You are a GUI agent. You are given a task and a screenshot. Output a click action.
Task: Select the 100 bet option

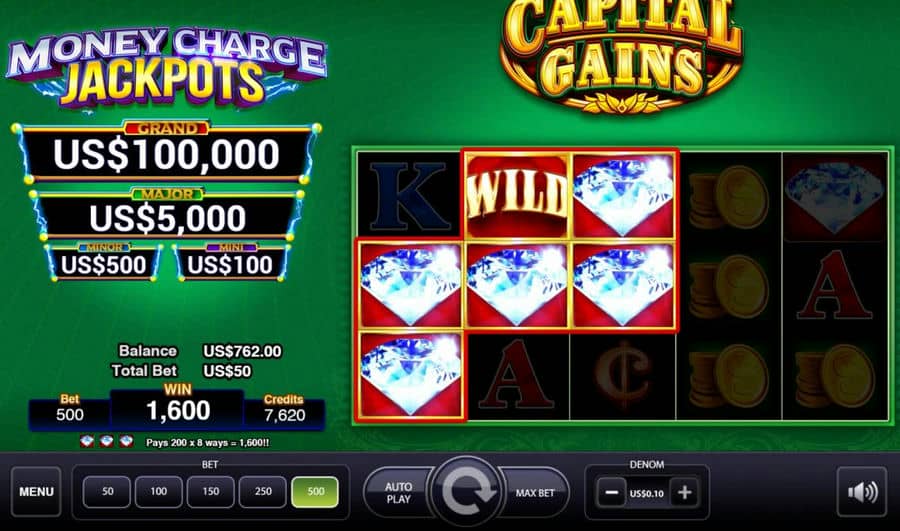159,491
